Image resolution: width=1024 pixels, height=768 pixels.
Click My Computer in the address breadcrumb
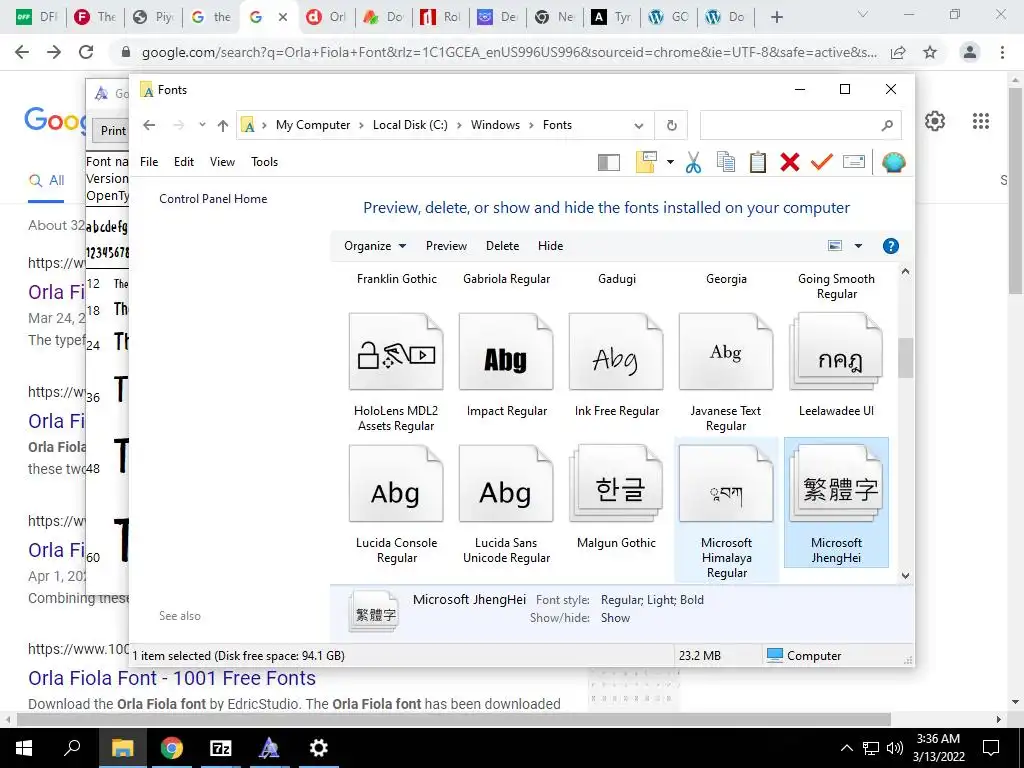point(313,125)
